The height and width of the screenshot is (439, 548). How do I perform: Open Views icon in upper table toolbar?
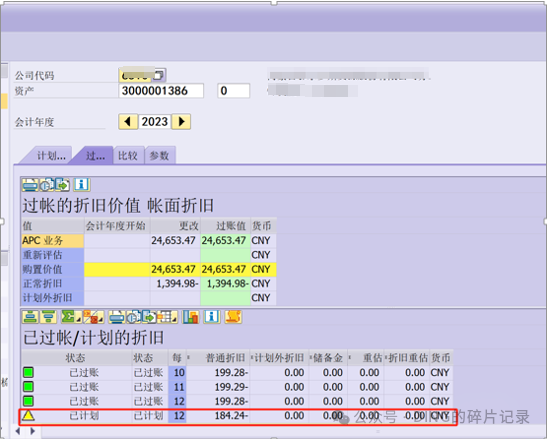pos(46,185)
